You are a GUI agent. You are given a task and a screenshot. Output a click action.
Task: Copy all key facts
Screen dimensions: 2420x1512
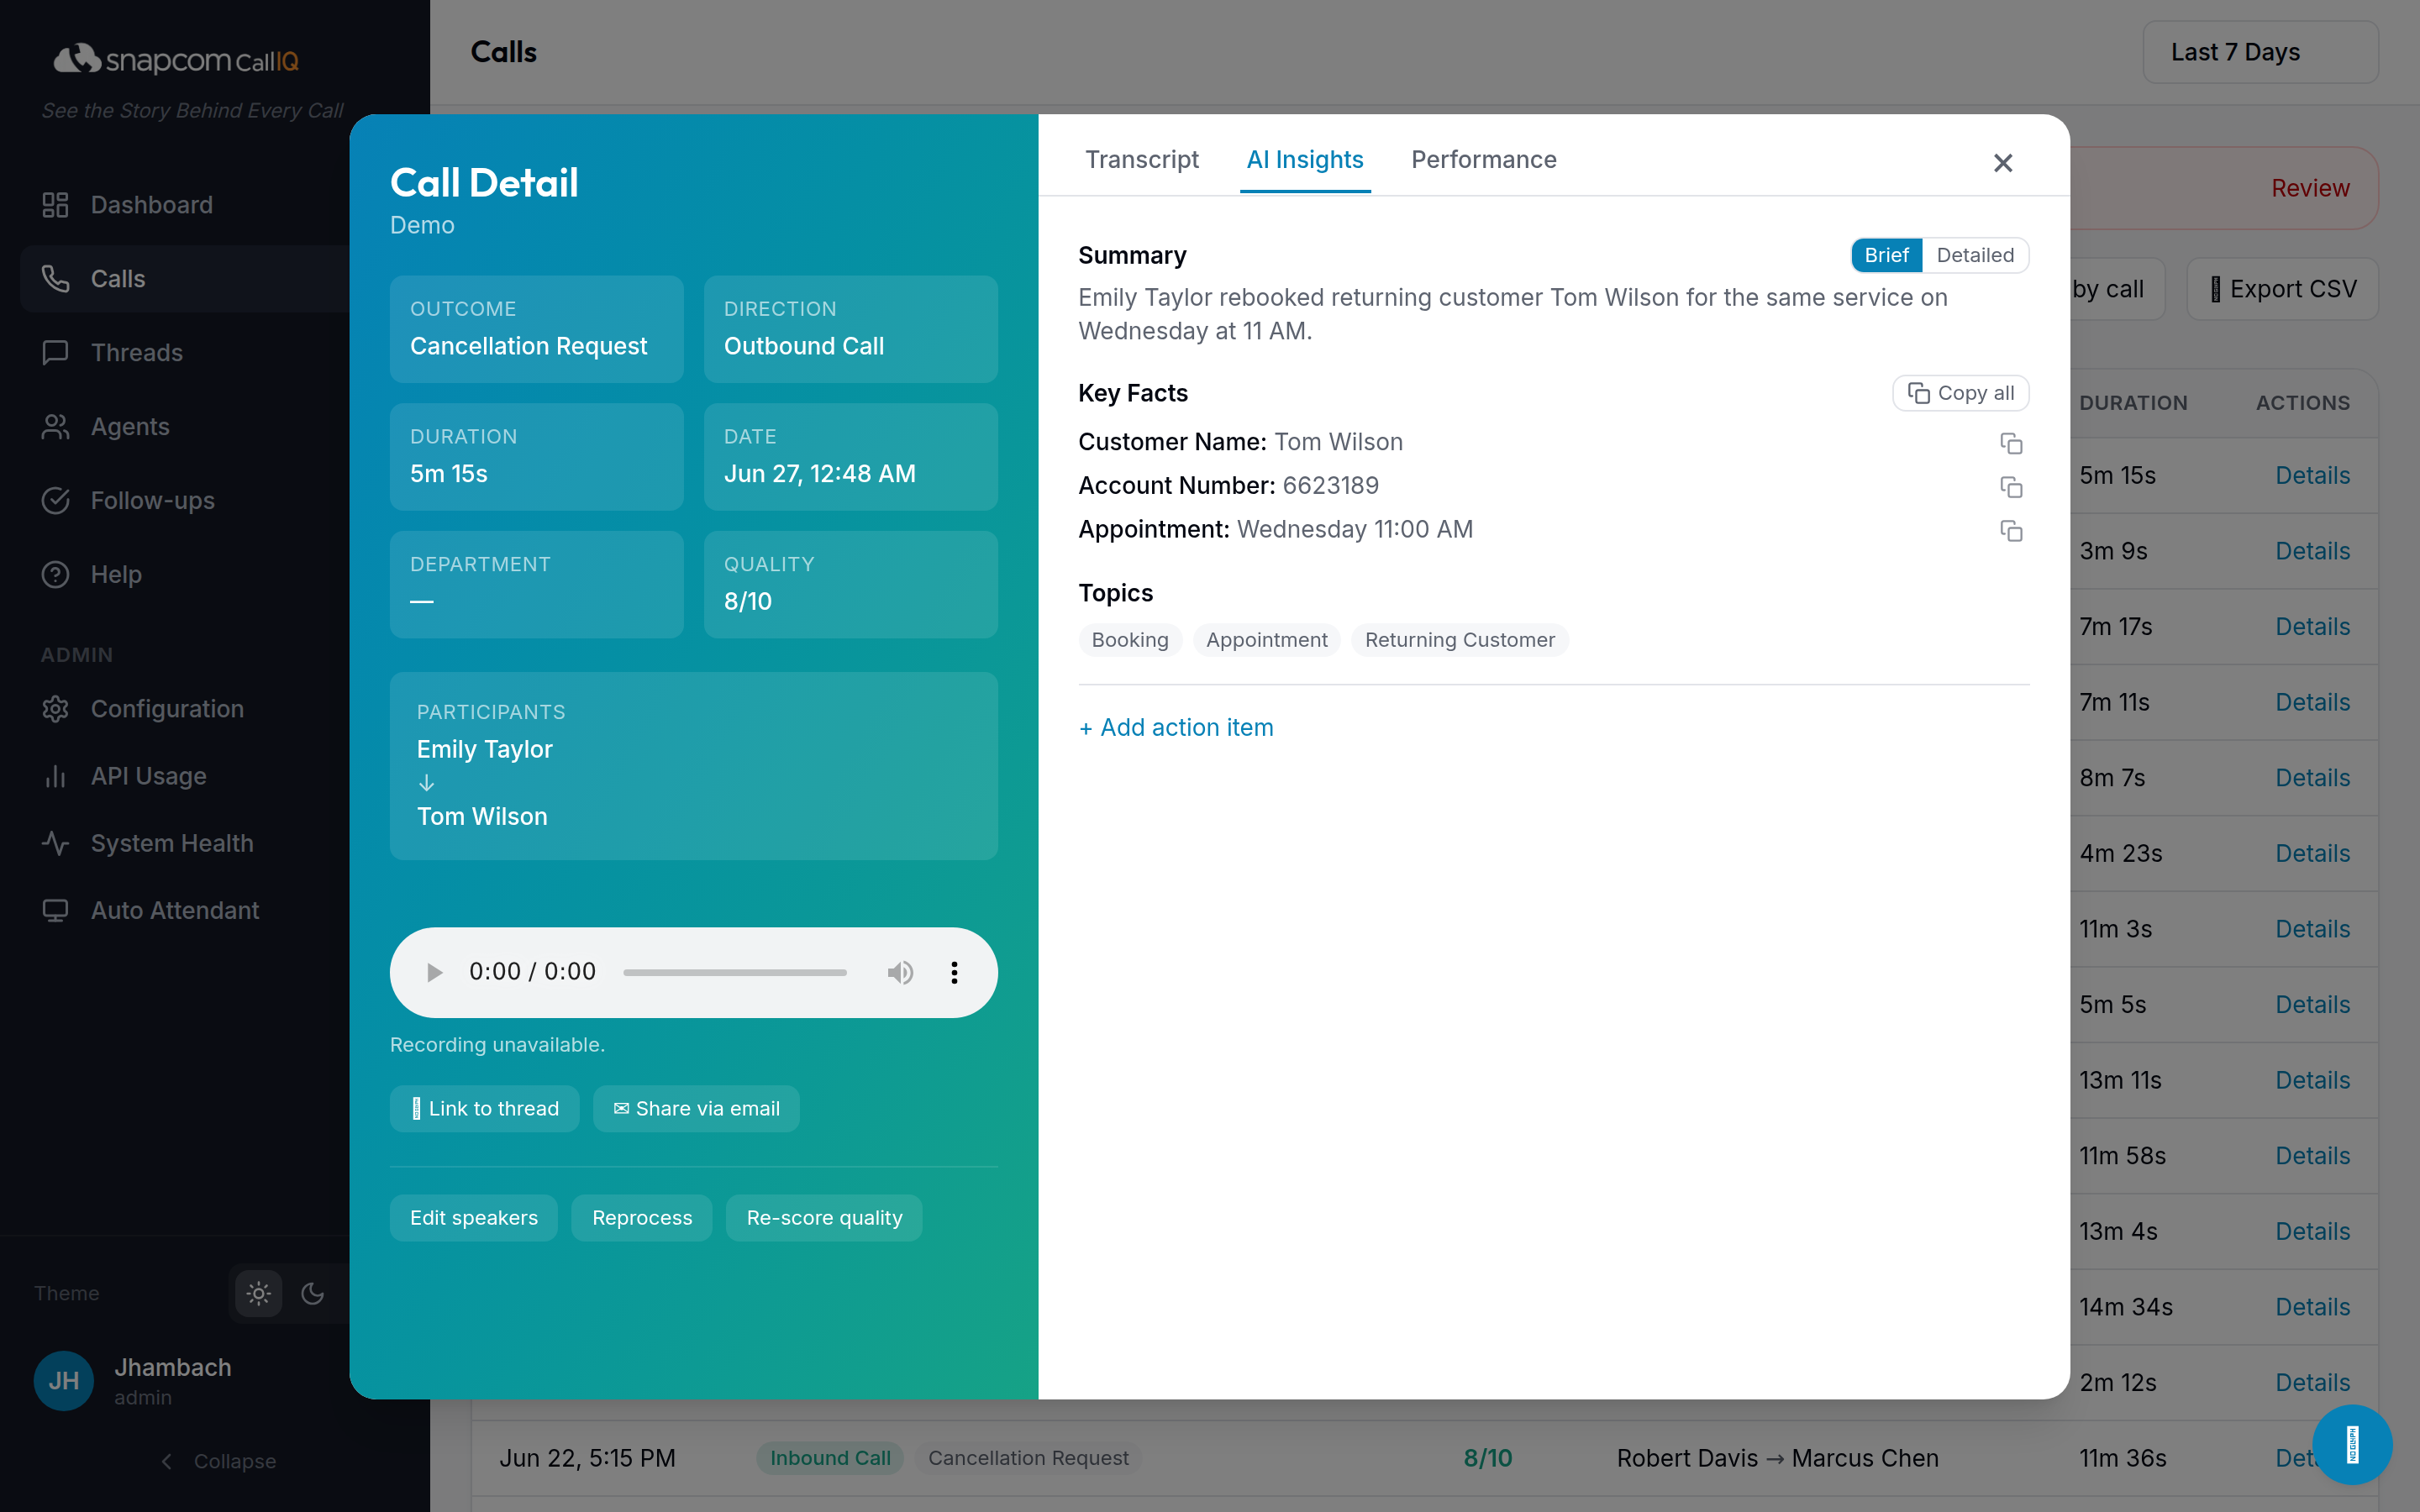pyautogui.click(x=1960, y=393)
